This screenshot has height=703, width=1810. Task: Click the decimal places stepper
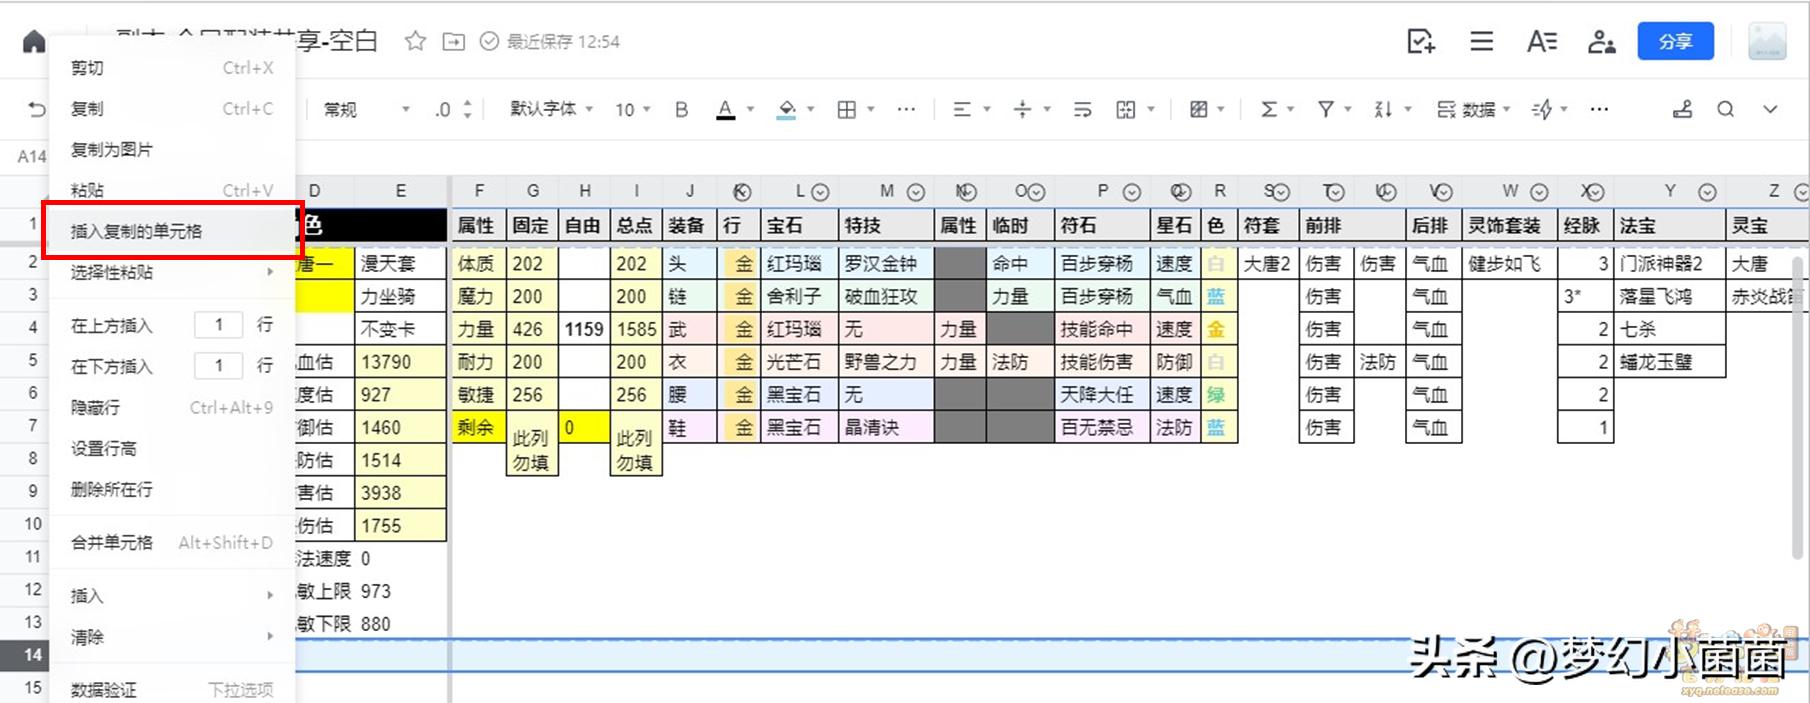[467, 109]
